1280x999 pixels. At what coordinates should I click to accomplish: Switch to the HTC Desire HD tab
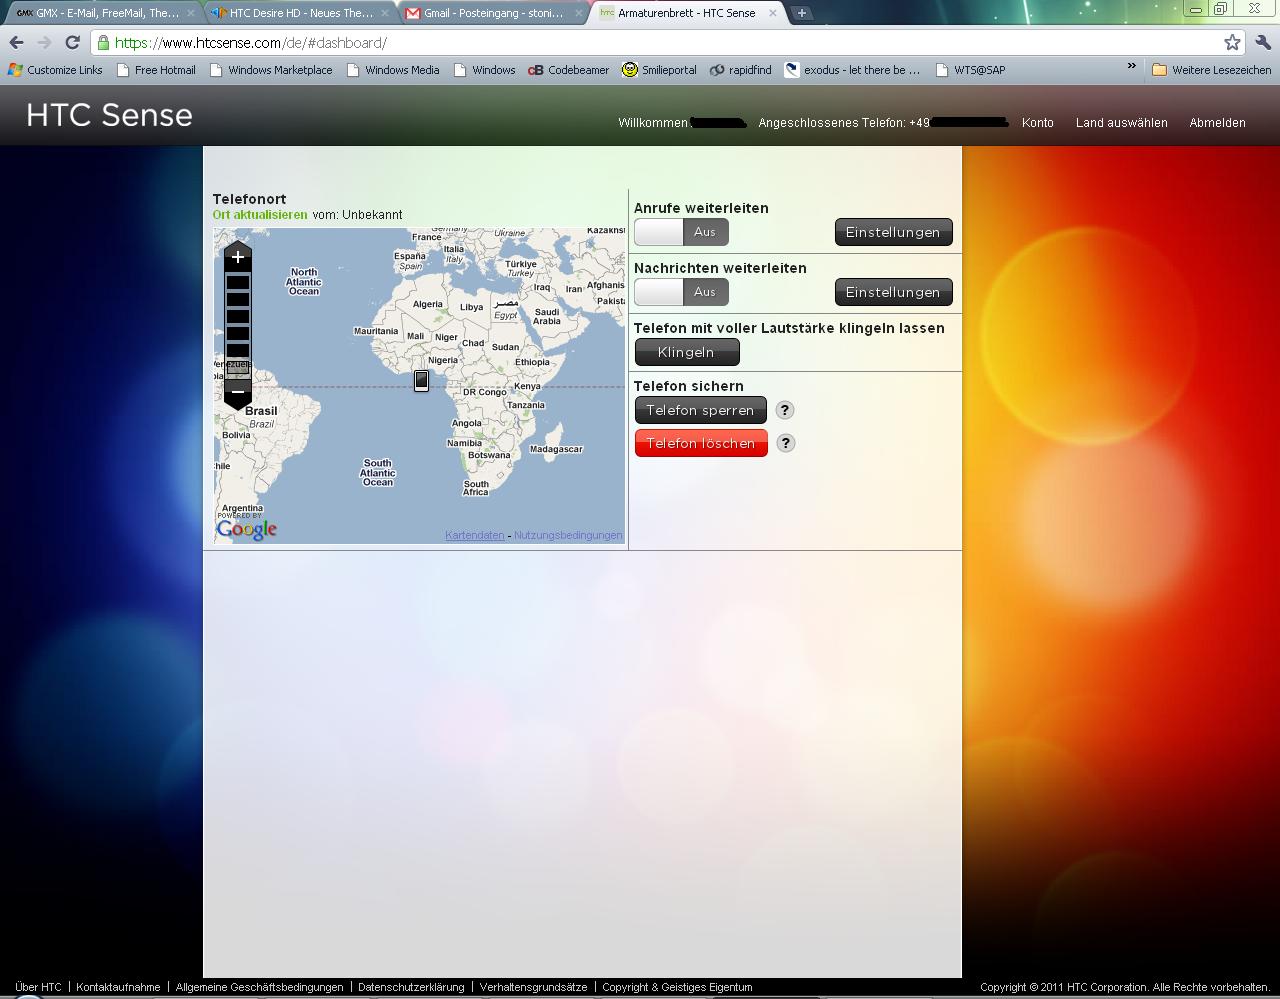[x=297, y=13]
